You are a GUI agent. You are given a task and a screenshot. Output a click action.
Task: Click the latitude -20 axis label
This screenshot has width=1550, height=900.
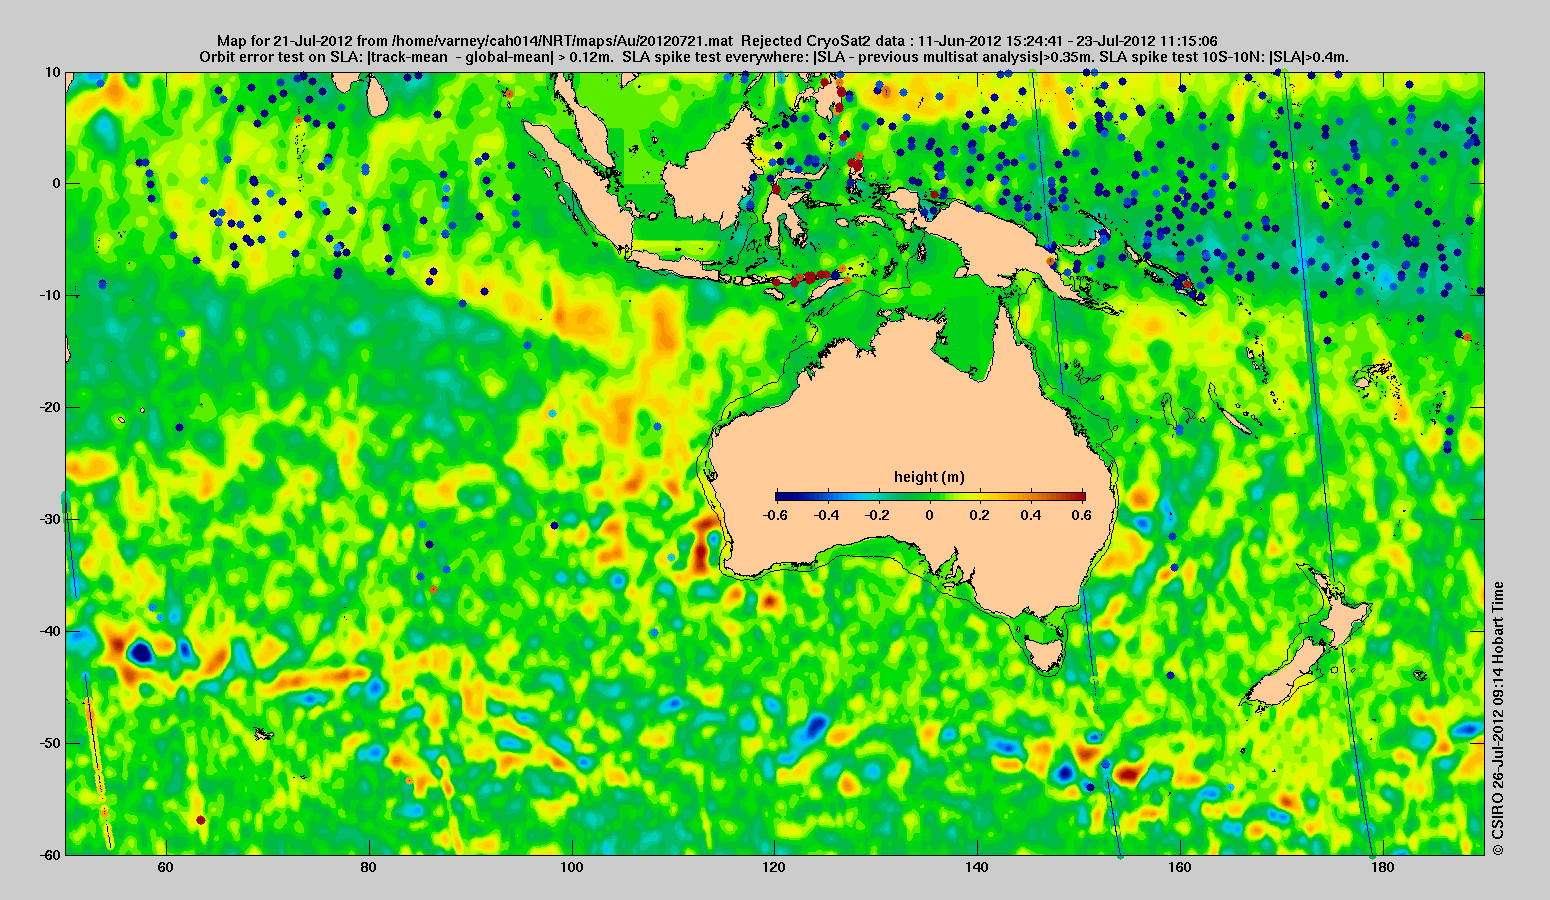[x=50, y=408]
